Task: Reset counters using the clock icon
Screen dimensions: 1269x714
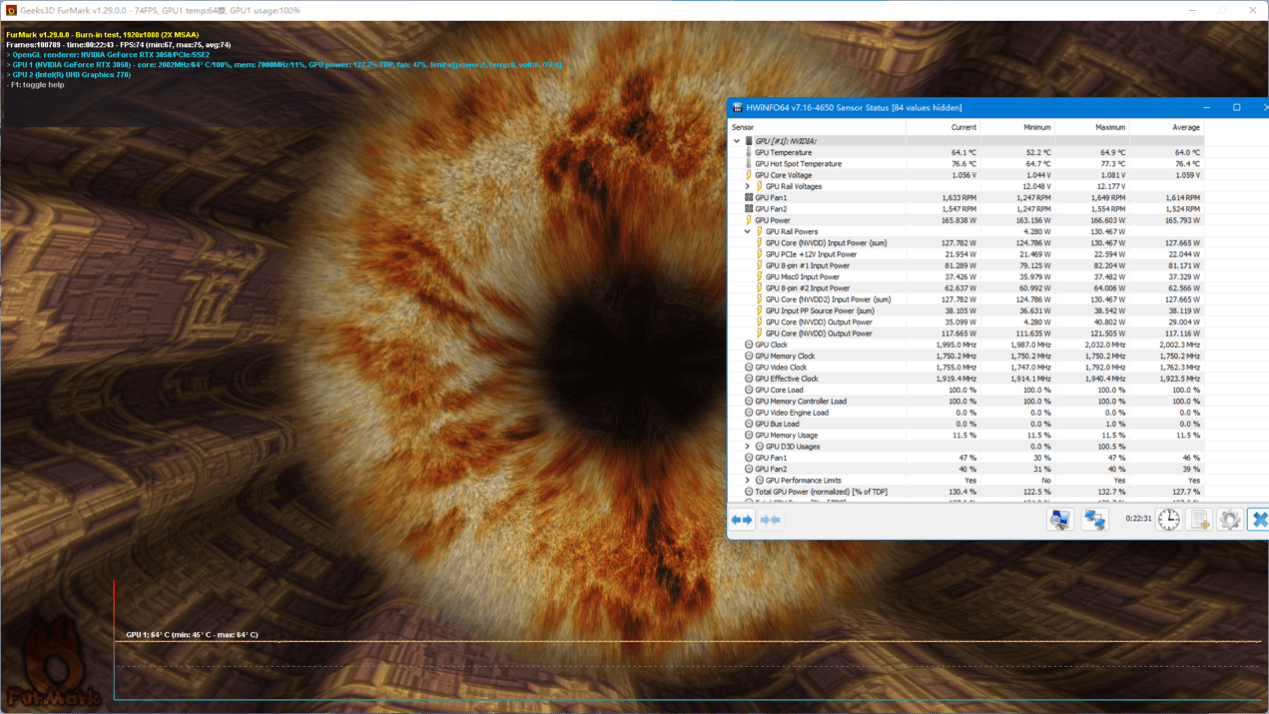Action: coord(1167,519)
